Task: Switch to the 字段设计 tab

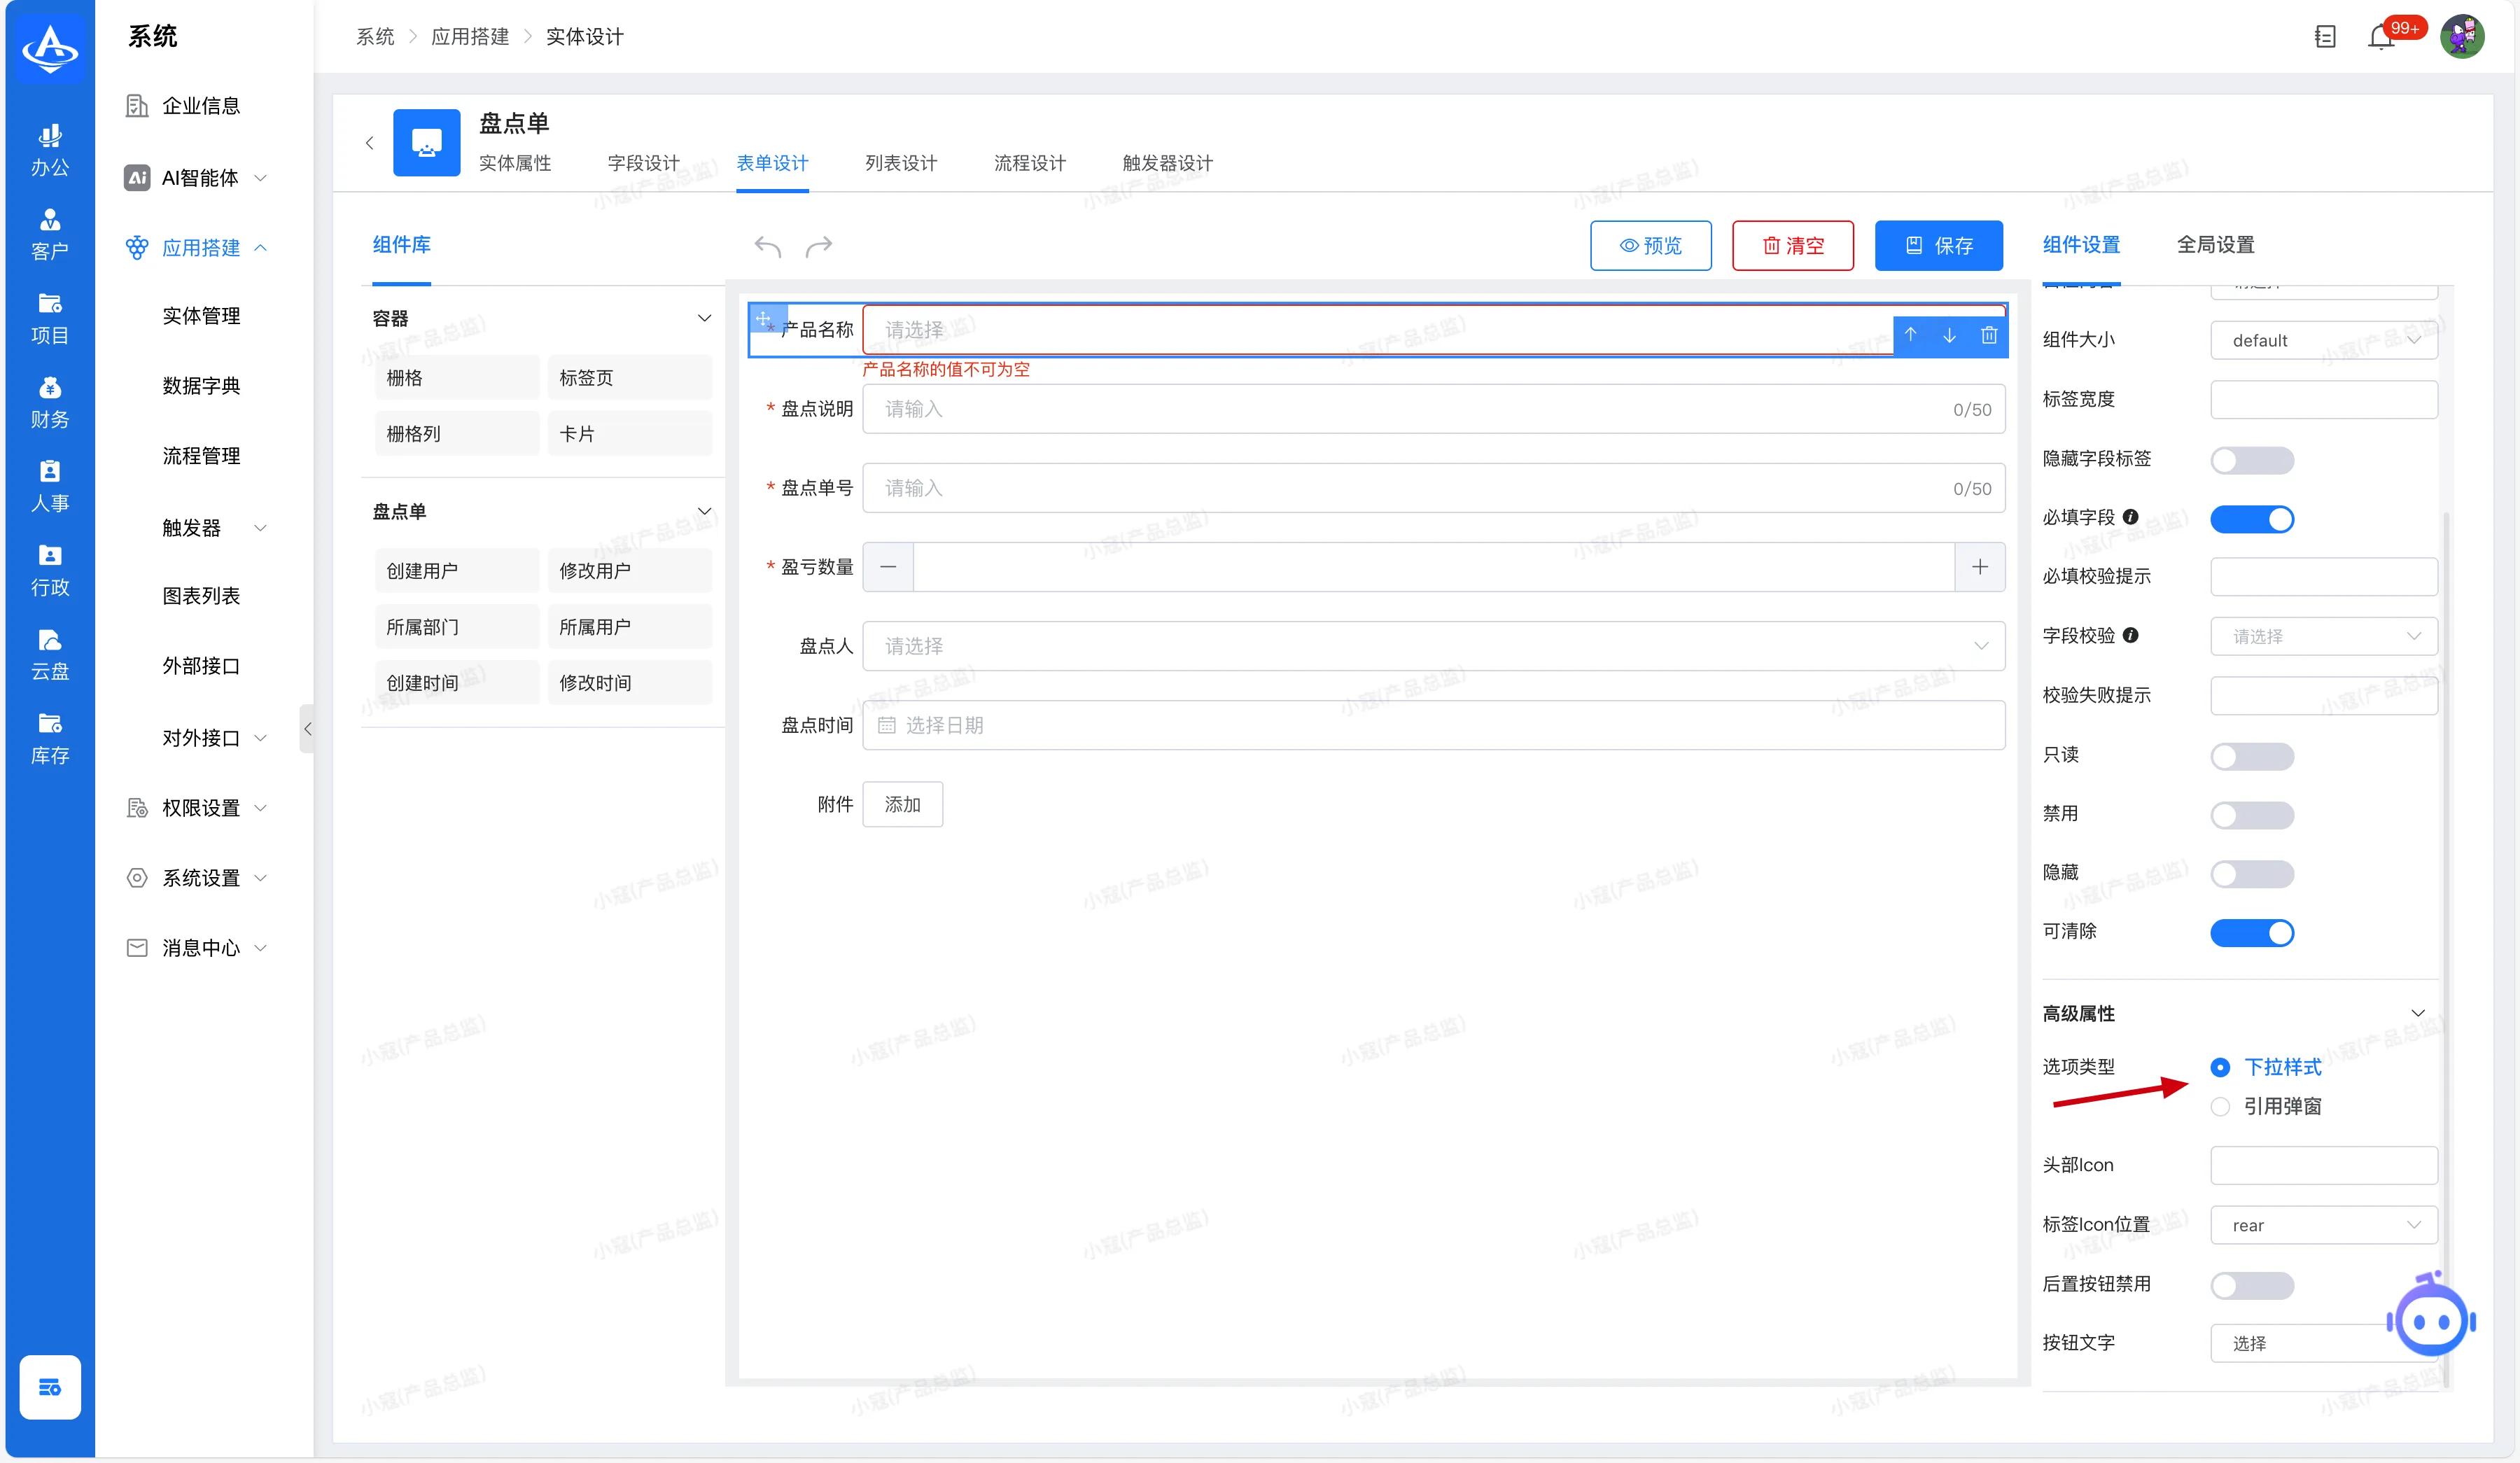Action: click(x=643, y=163)
